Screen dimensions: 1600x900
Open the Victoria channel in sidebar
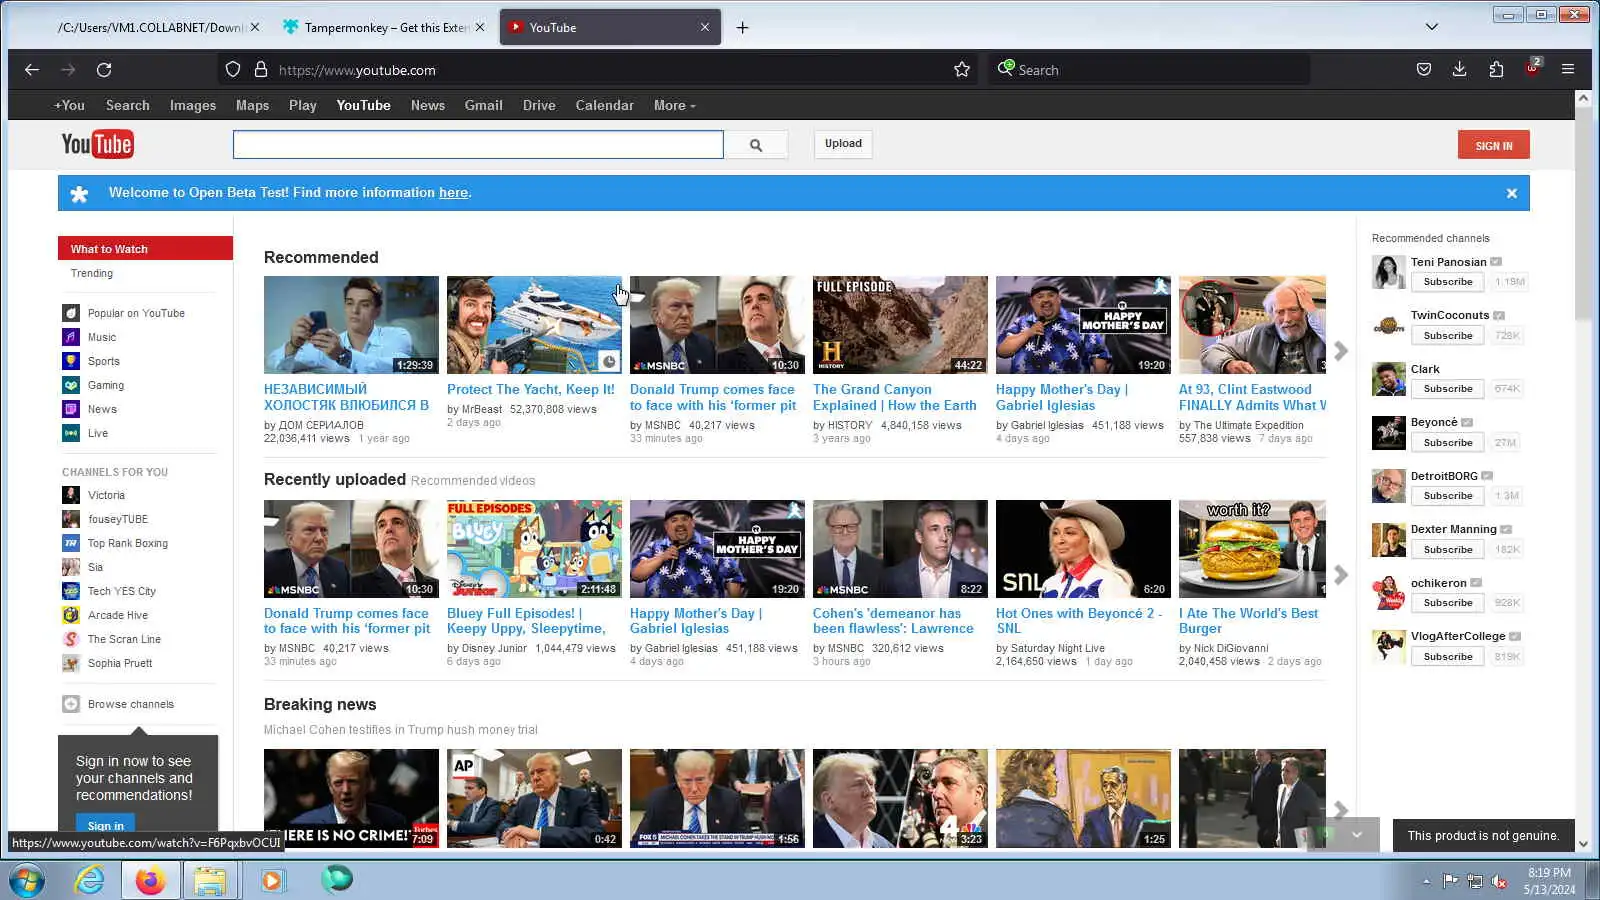pos(106,495)
